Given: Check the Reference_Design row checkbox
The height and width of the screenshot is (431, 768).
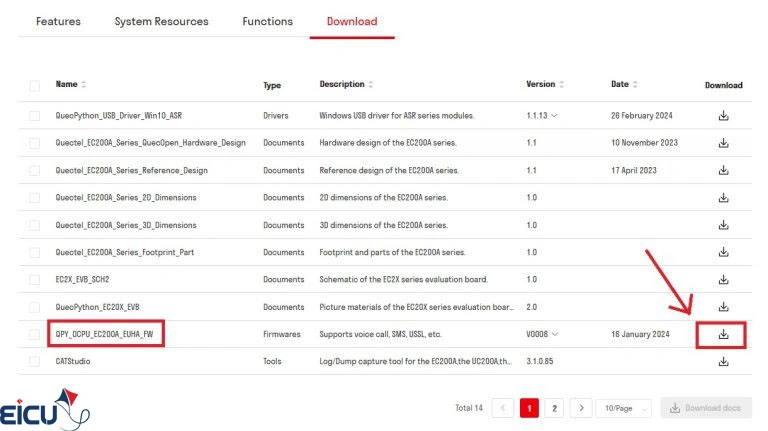Looking at the screenshot, I should point(34,170).
